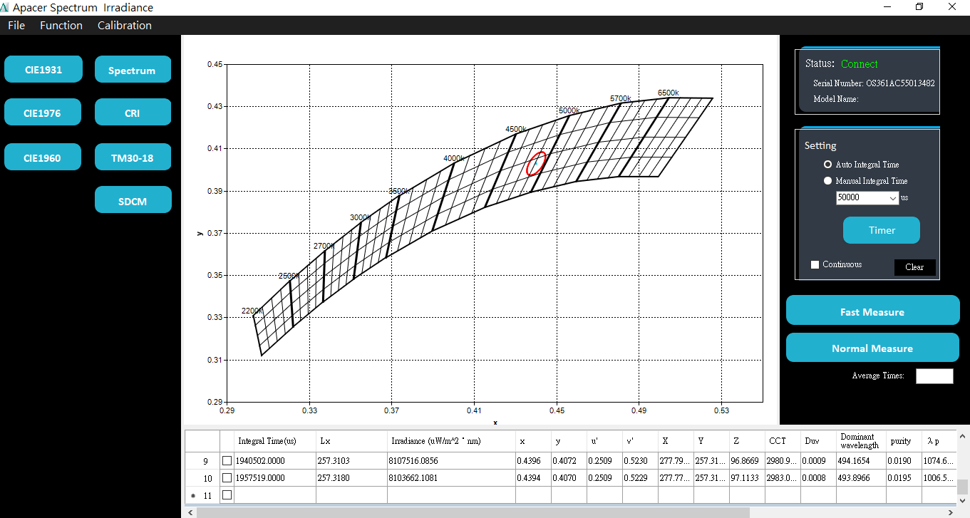Click the Irradiance column header
970x518 pixels.
click(x=451, y=441)
